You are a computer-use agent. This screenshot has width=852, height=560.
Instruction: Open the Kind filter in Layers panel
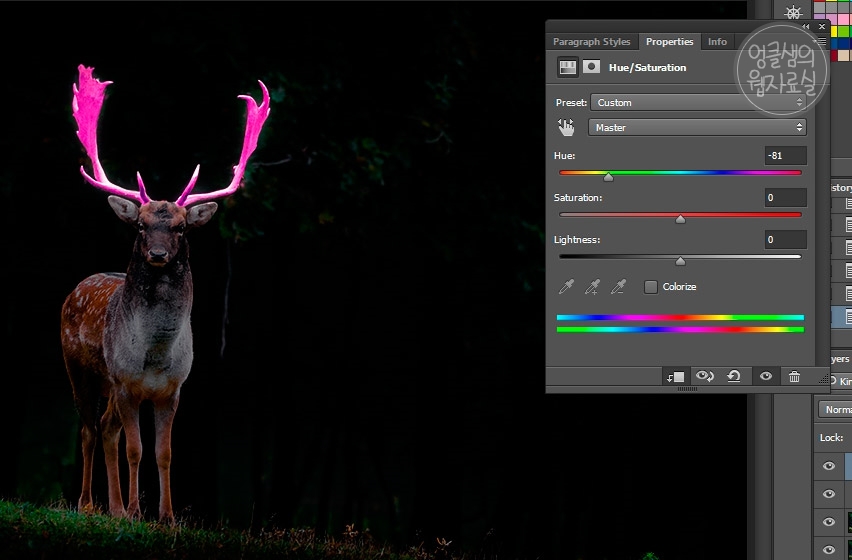842,381
